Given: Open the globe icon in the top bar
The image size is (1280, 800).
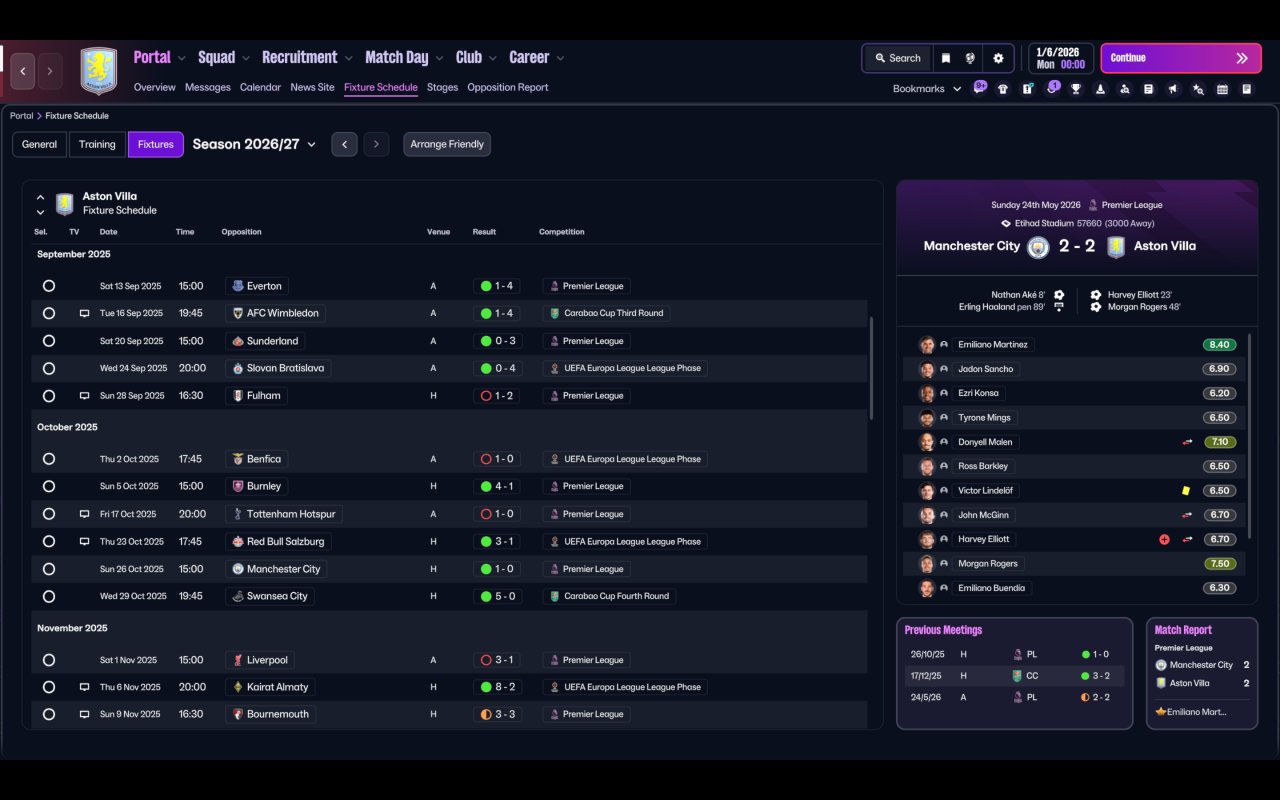Looking at the screenshot, I should pos(970,58).
